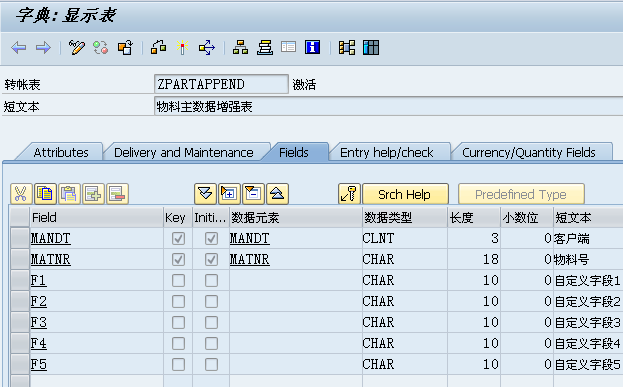Display object list hierarchy icon
623x387 pixels.
(240, 48)
